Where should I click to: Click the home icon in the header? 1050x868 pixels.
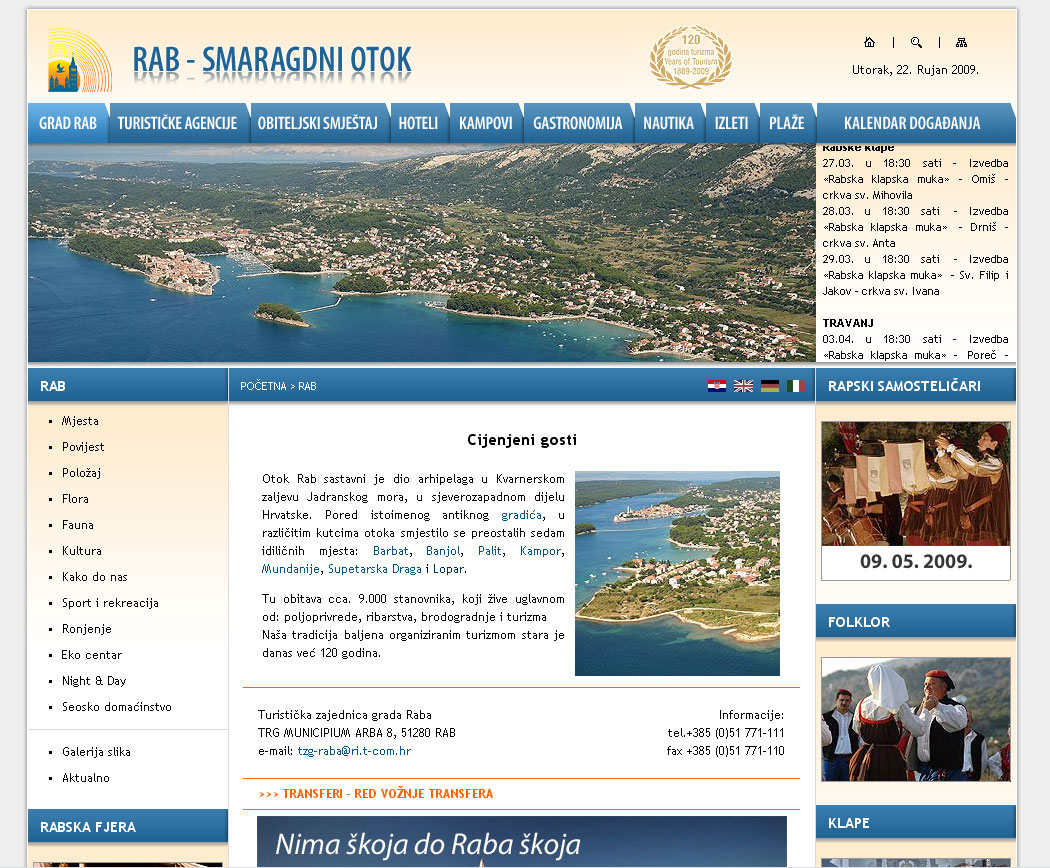[x=869, y=42]
